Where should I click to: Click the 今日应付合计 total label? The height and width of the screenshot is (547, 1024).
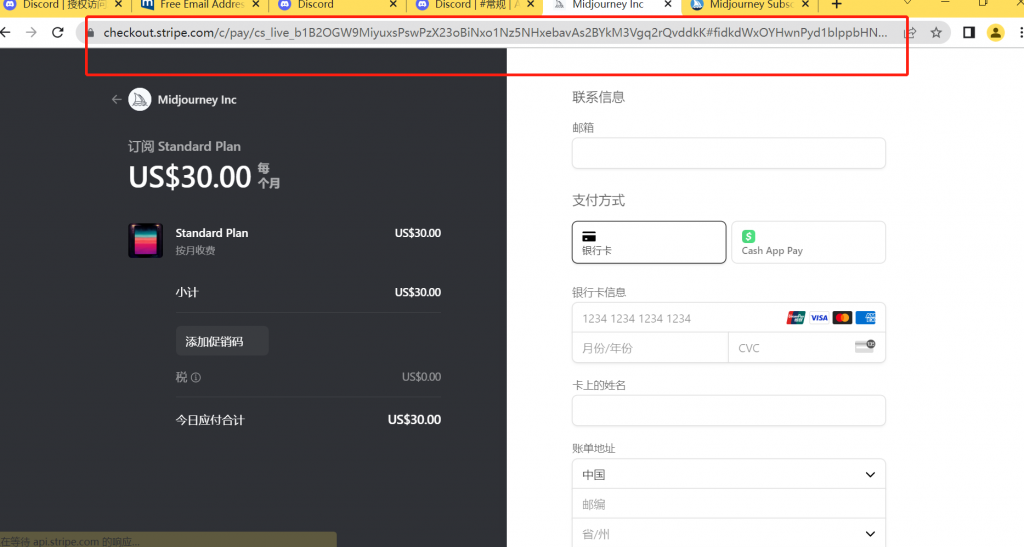click(210, 420)
